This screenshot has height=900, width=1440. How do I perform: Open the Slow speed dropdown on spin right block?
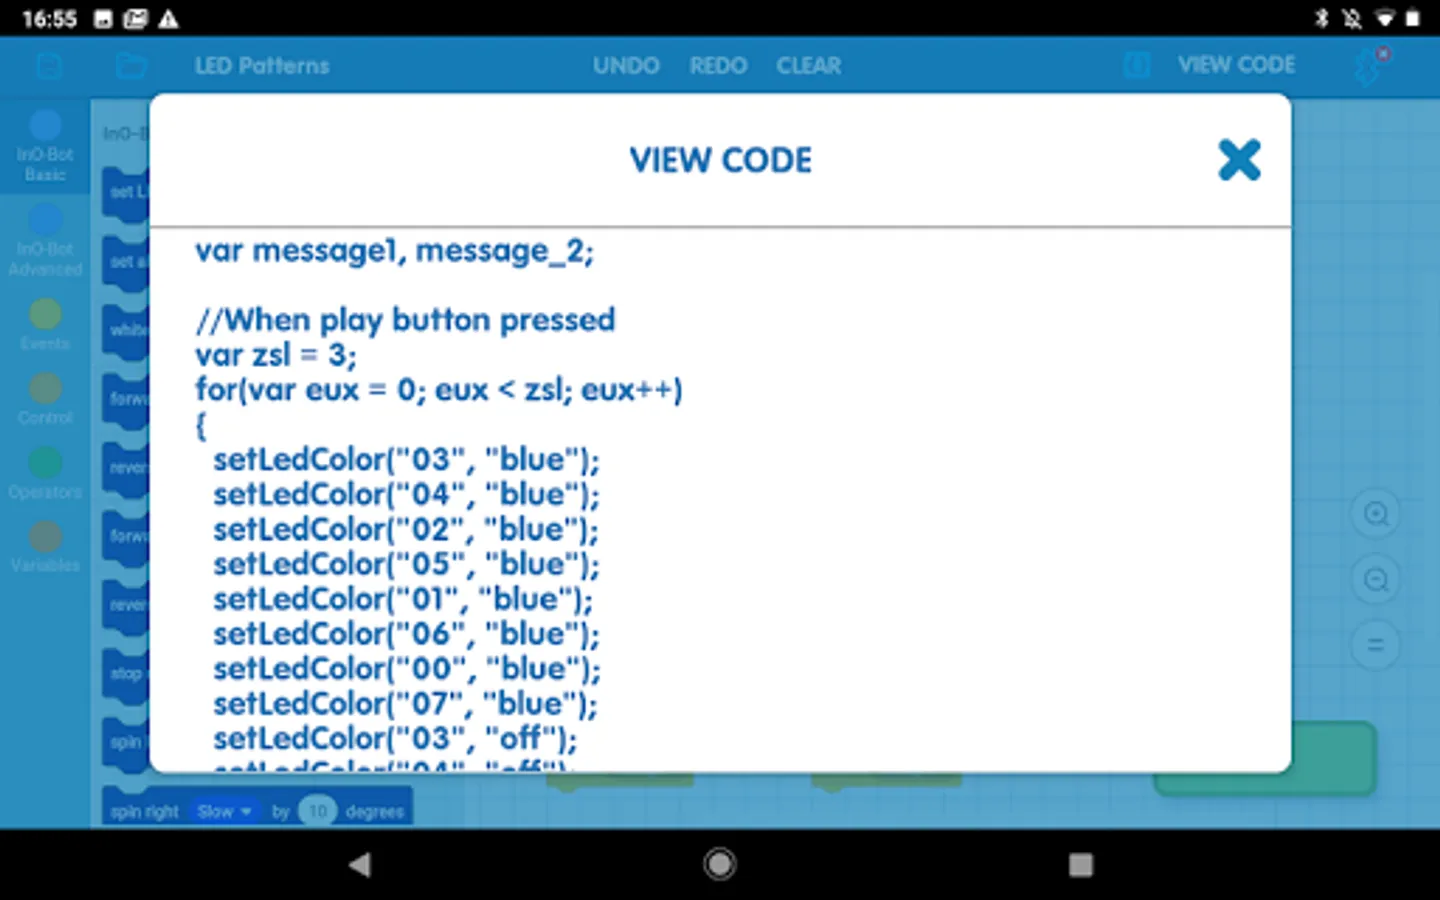tap(224, 811)
